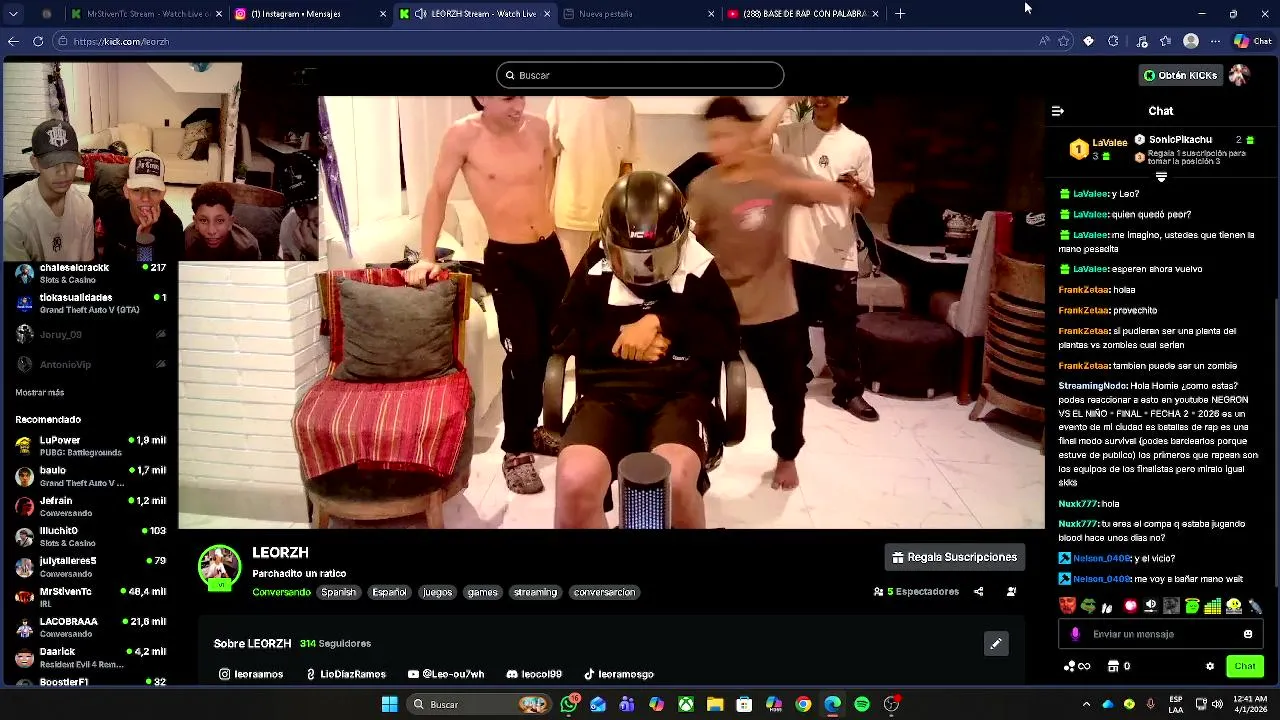Viewport: 1280px width, 720px height.
Task: Open leocol99 Discord link
Action: (534, 674)
